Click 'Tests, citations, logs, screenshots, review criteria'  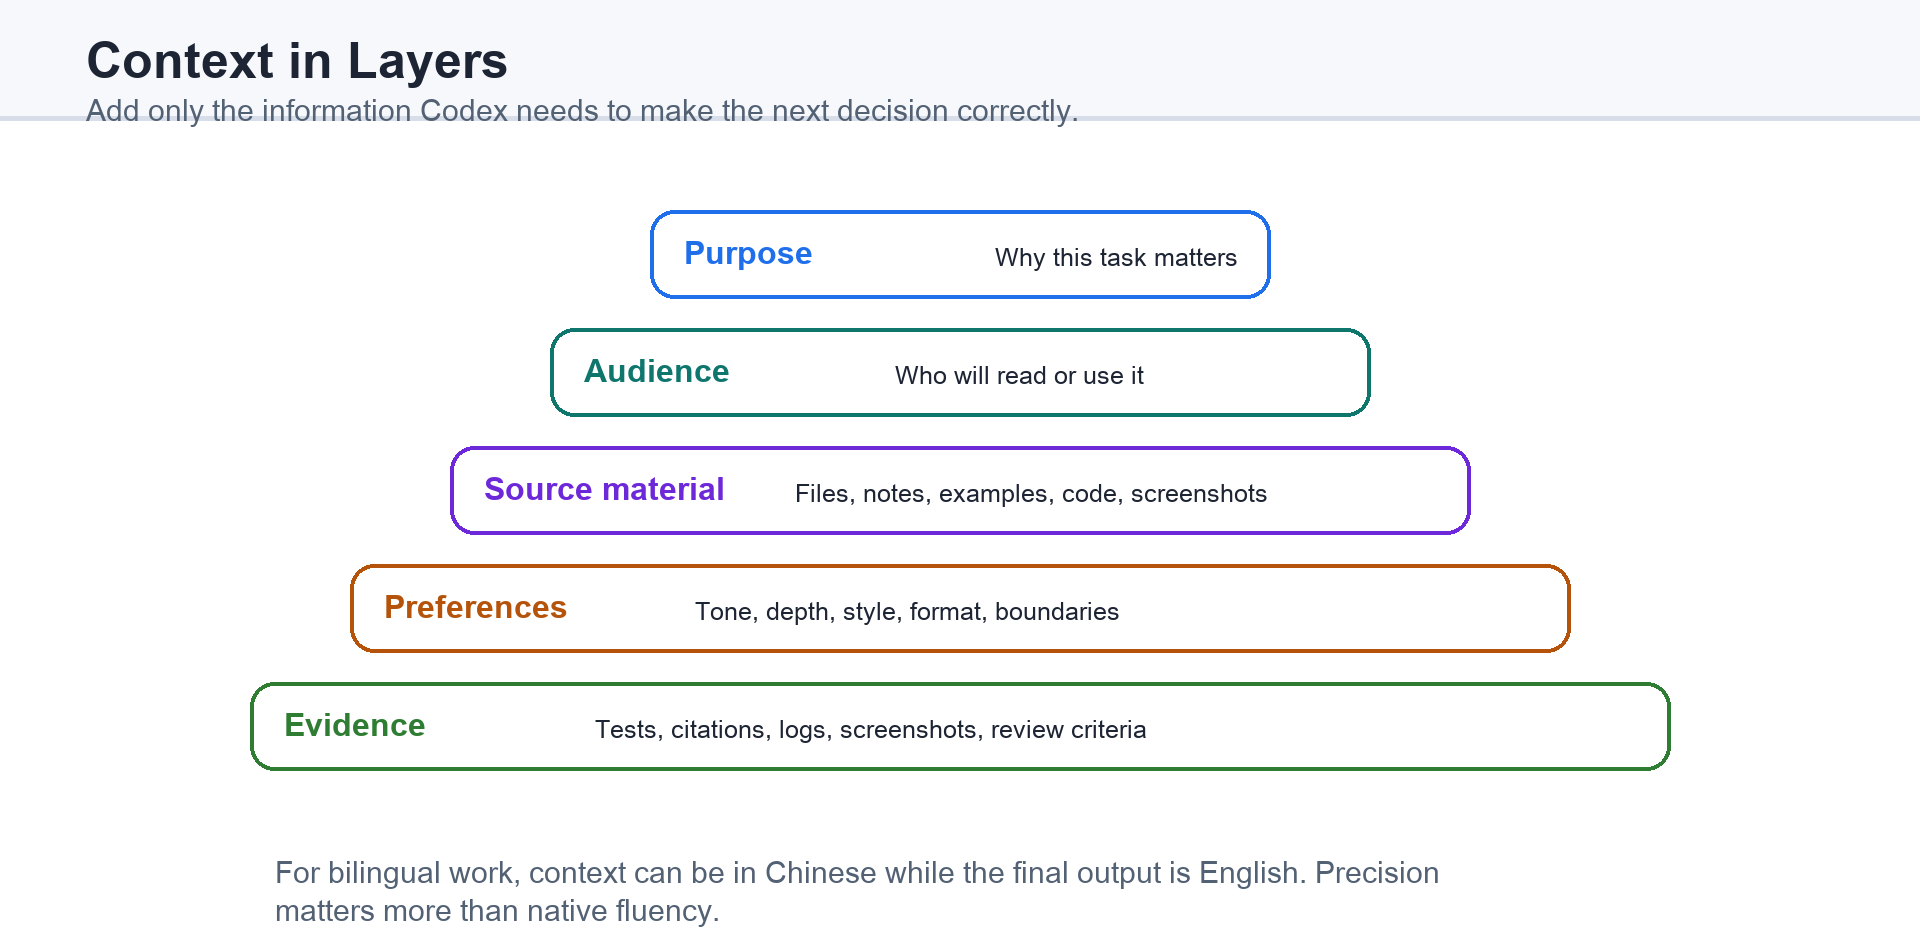tap(871, 730)
